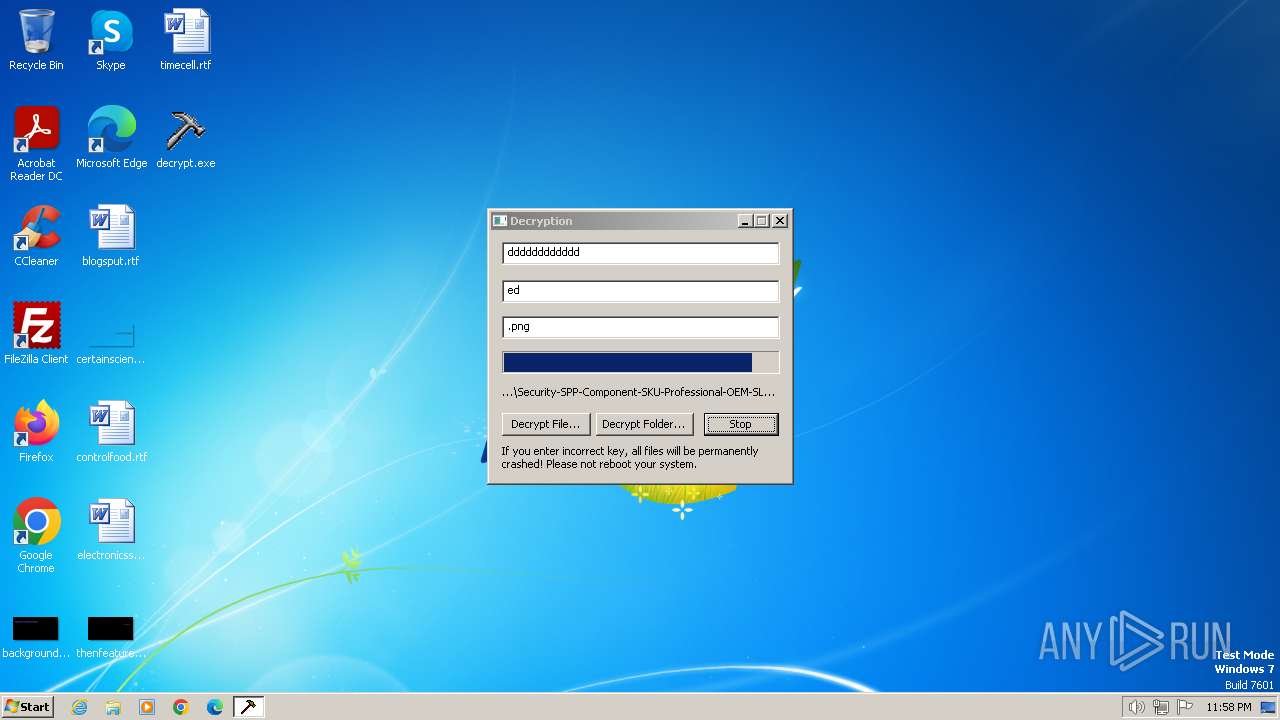Open the Action Center flag icon

click(x=1185, y=707)
